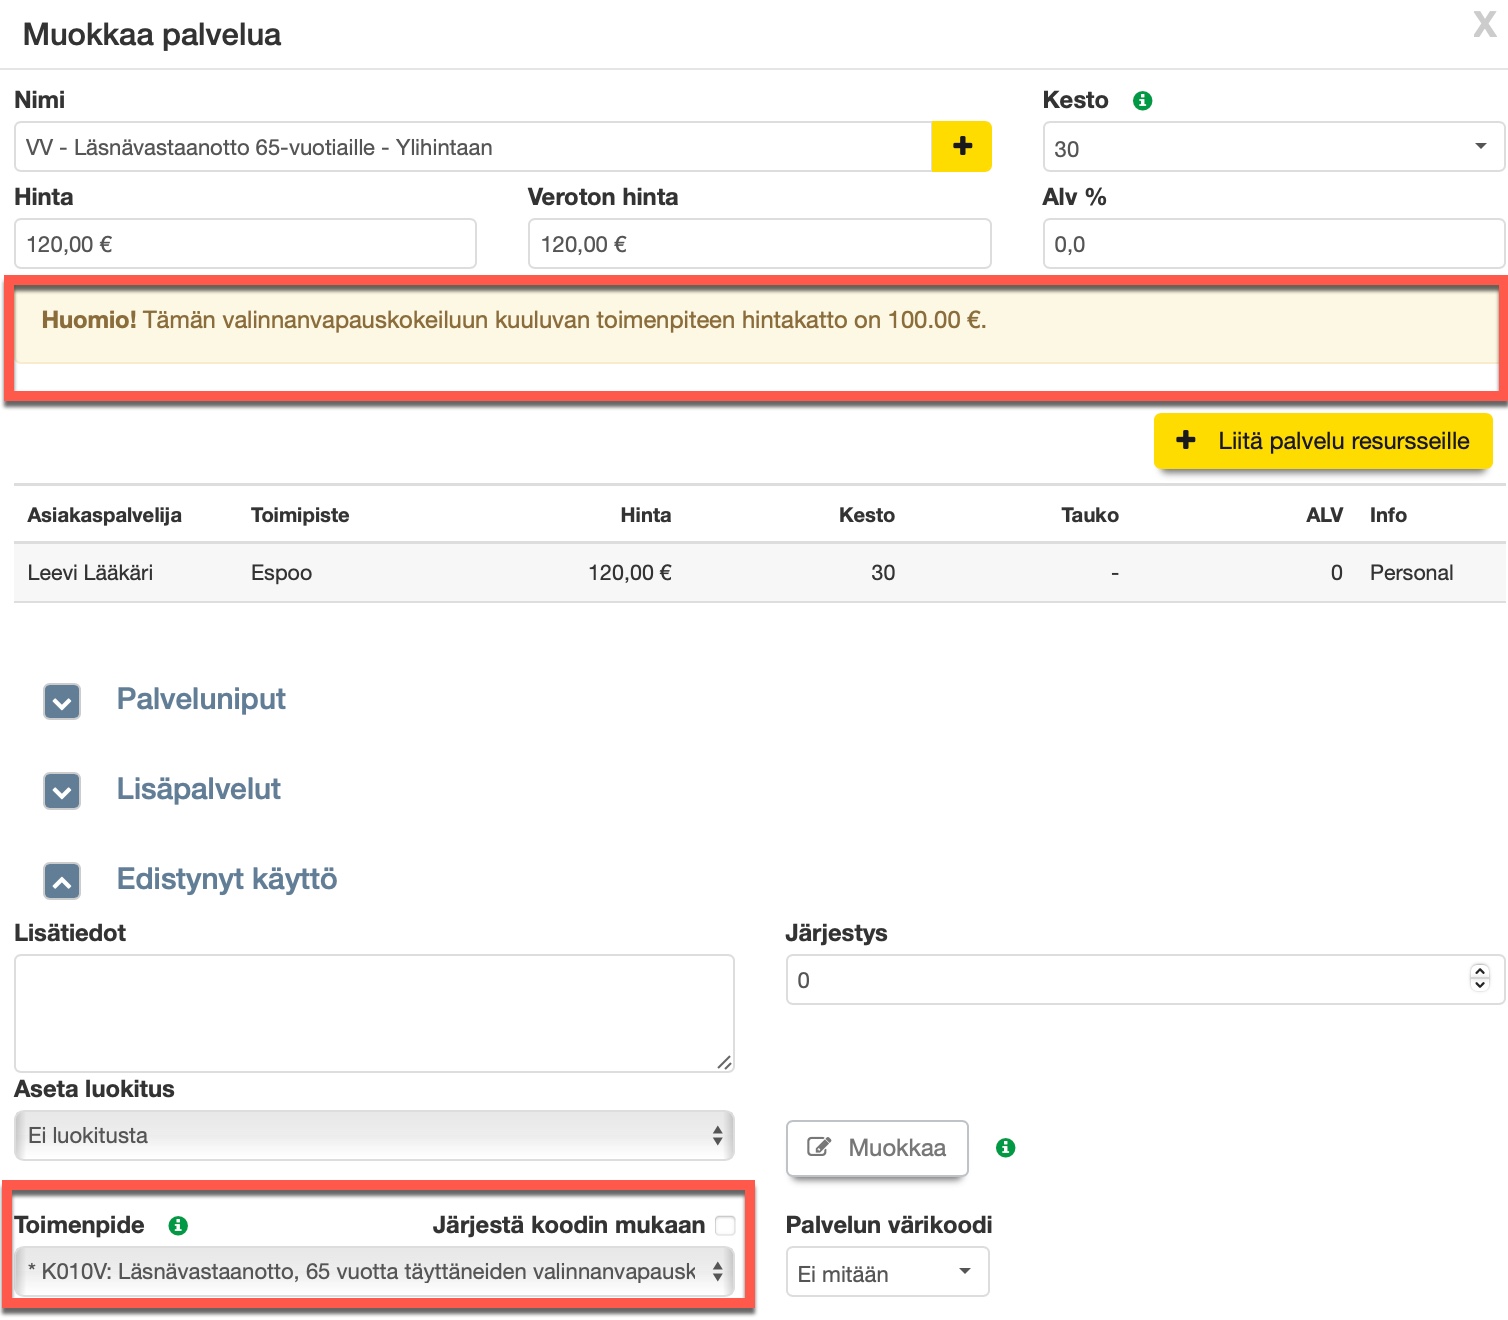Click the Järjestys number stepper arrows
The image size is (1508, 1320).
pos(1479,978)
